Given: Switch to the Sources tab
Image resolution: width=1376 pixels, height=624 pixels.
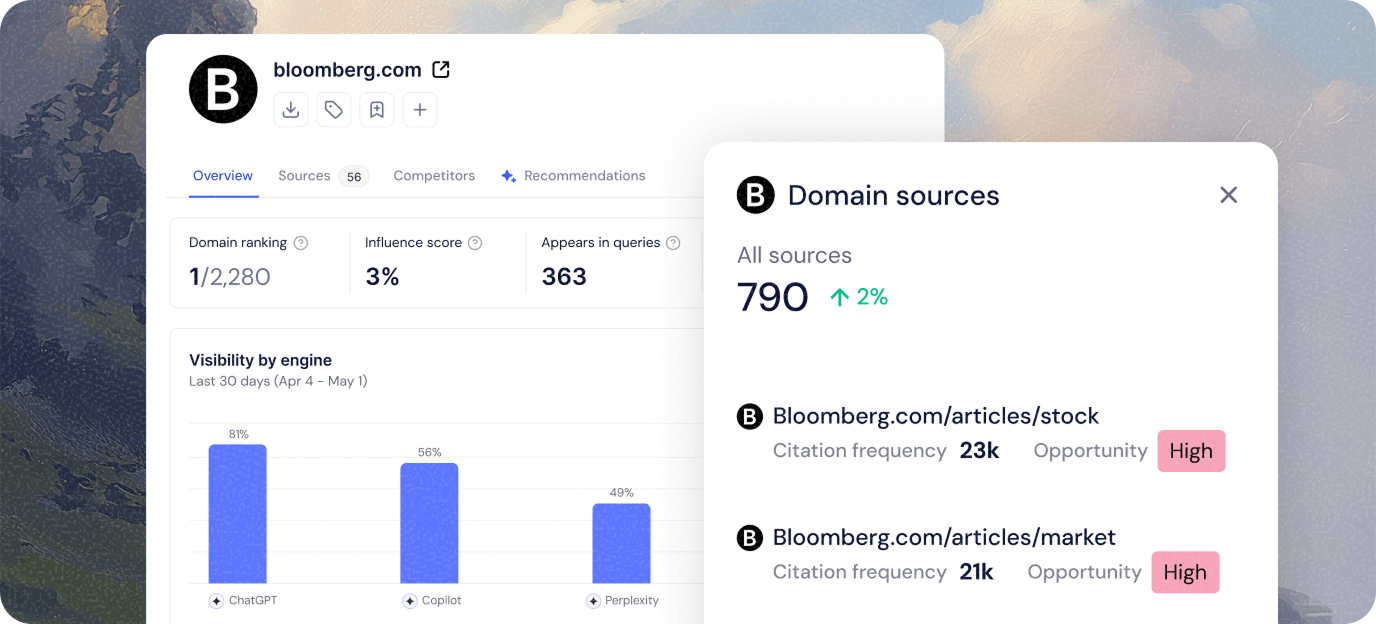Looking at the screenshot, I should 304,176.
